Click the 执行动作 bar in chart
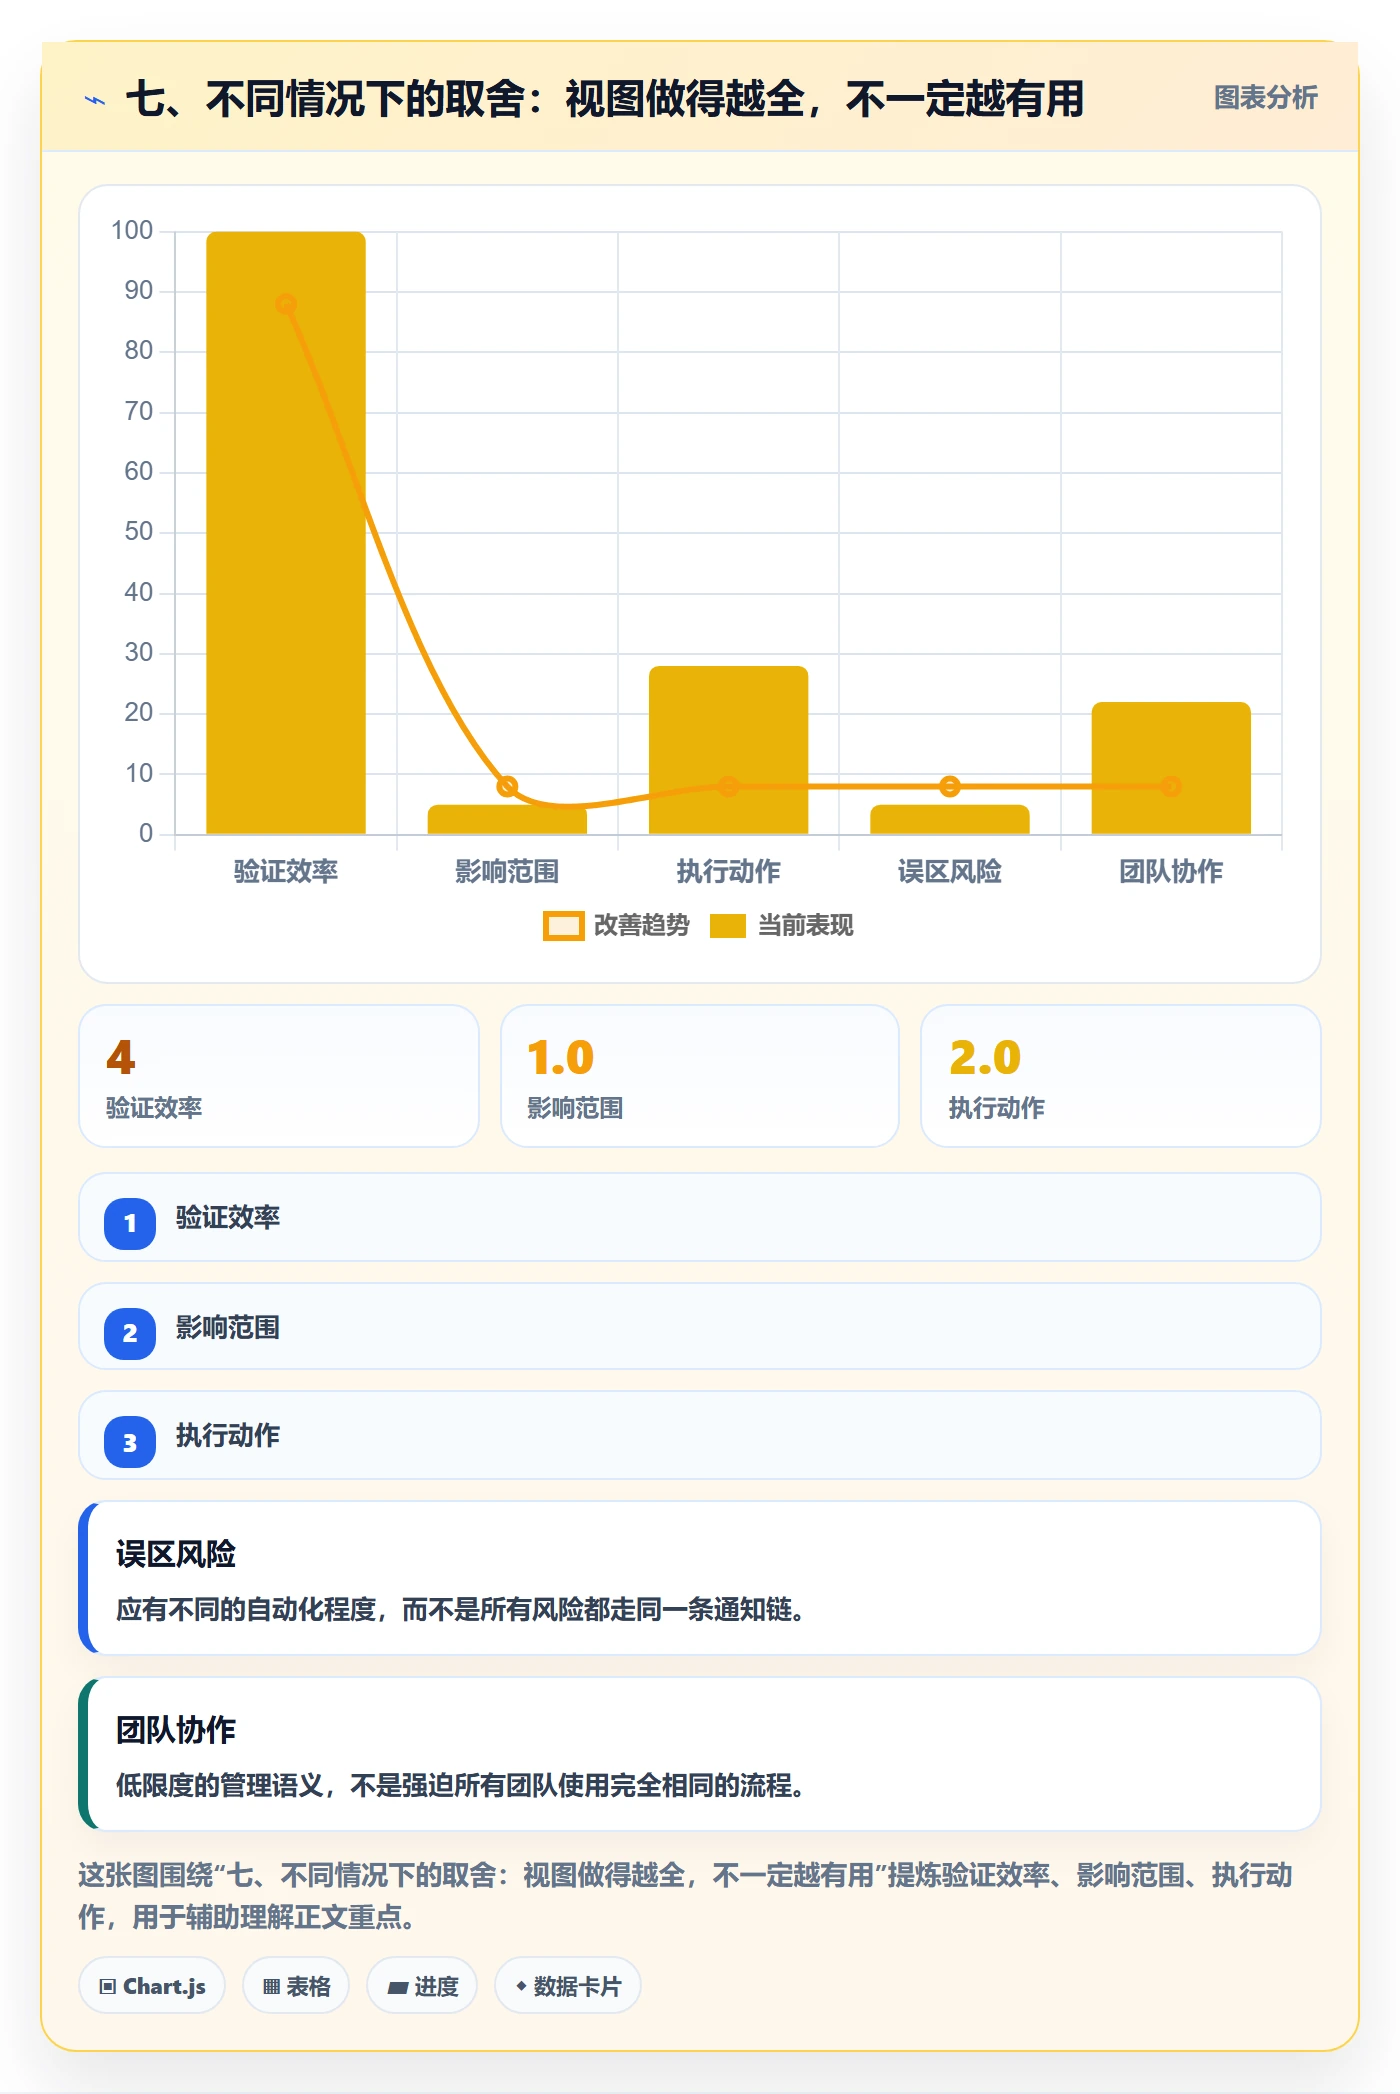1400x2094 pixels. pos(728,750)
